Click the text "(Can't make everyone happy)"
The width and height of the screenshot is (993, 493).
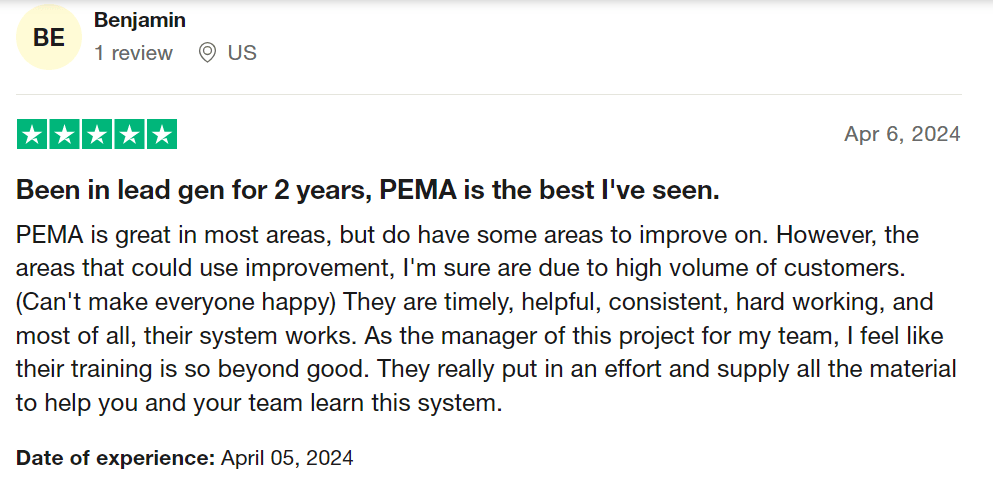[175, 302]
